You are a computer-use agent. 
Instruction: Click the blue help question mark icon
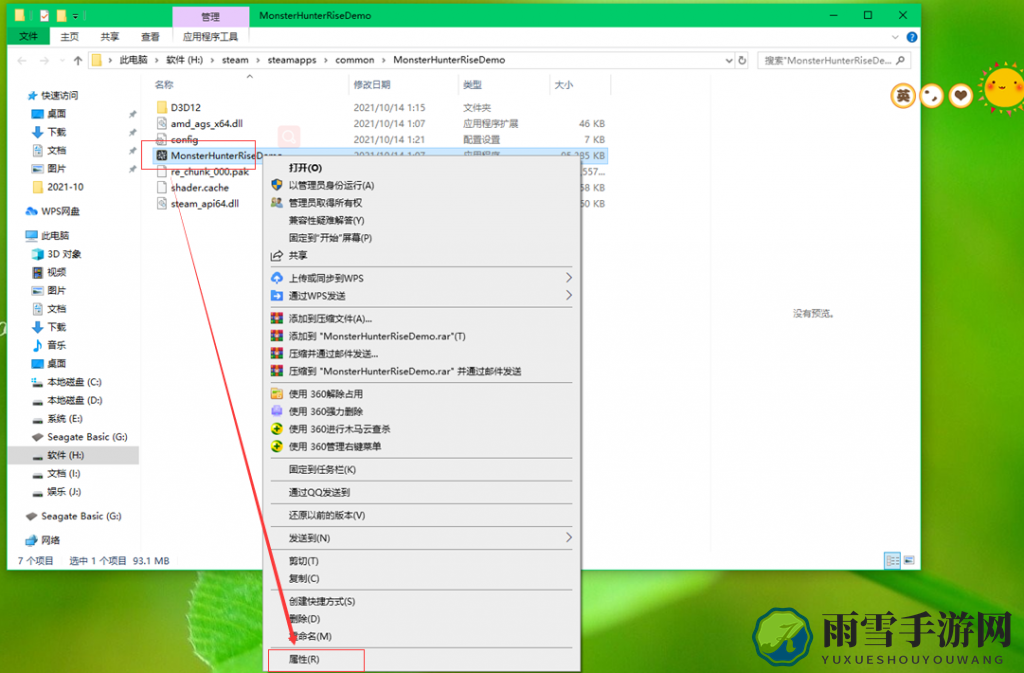(x=912, y=37)
